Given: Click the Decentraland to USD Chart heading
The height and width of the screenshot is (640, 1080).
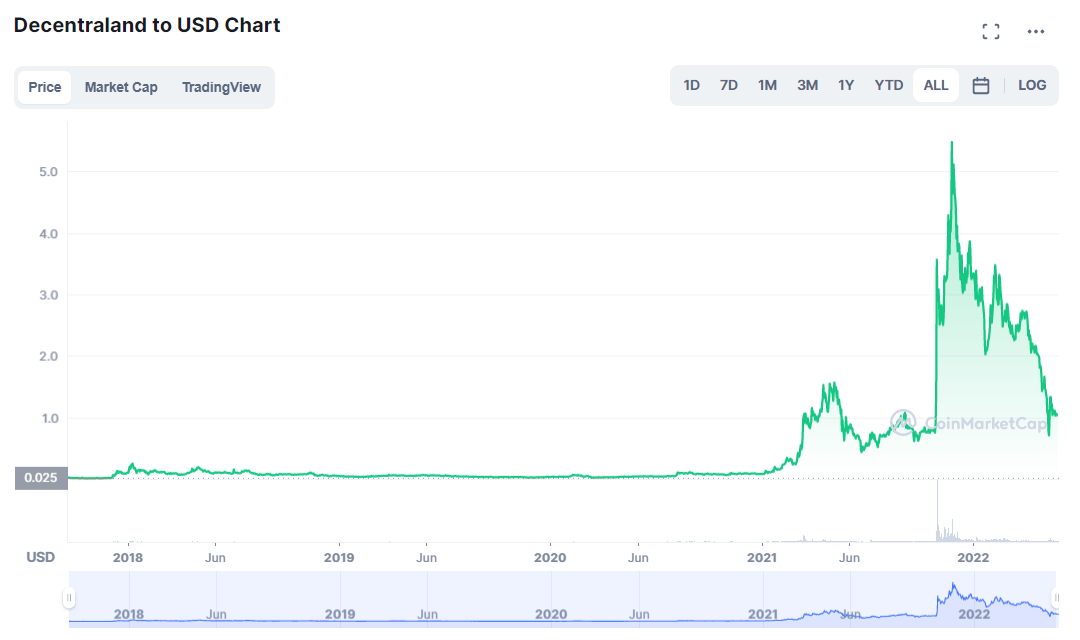Looking at the screenshot, I should click(x=147, y=25).
